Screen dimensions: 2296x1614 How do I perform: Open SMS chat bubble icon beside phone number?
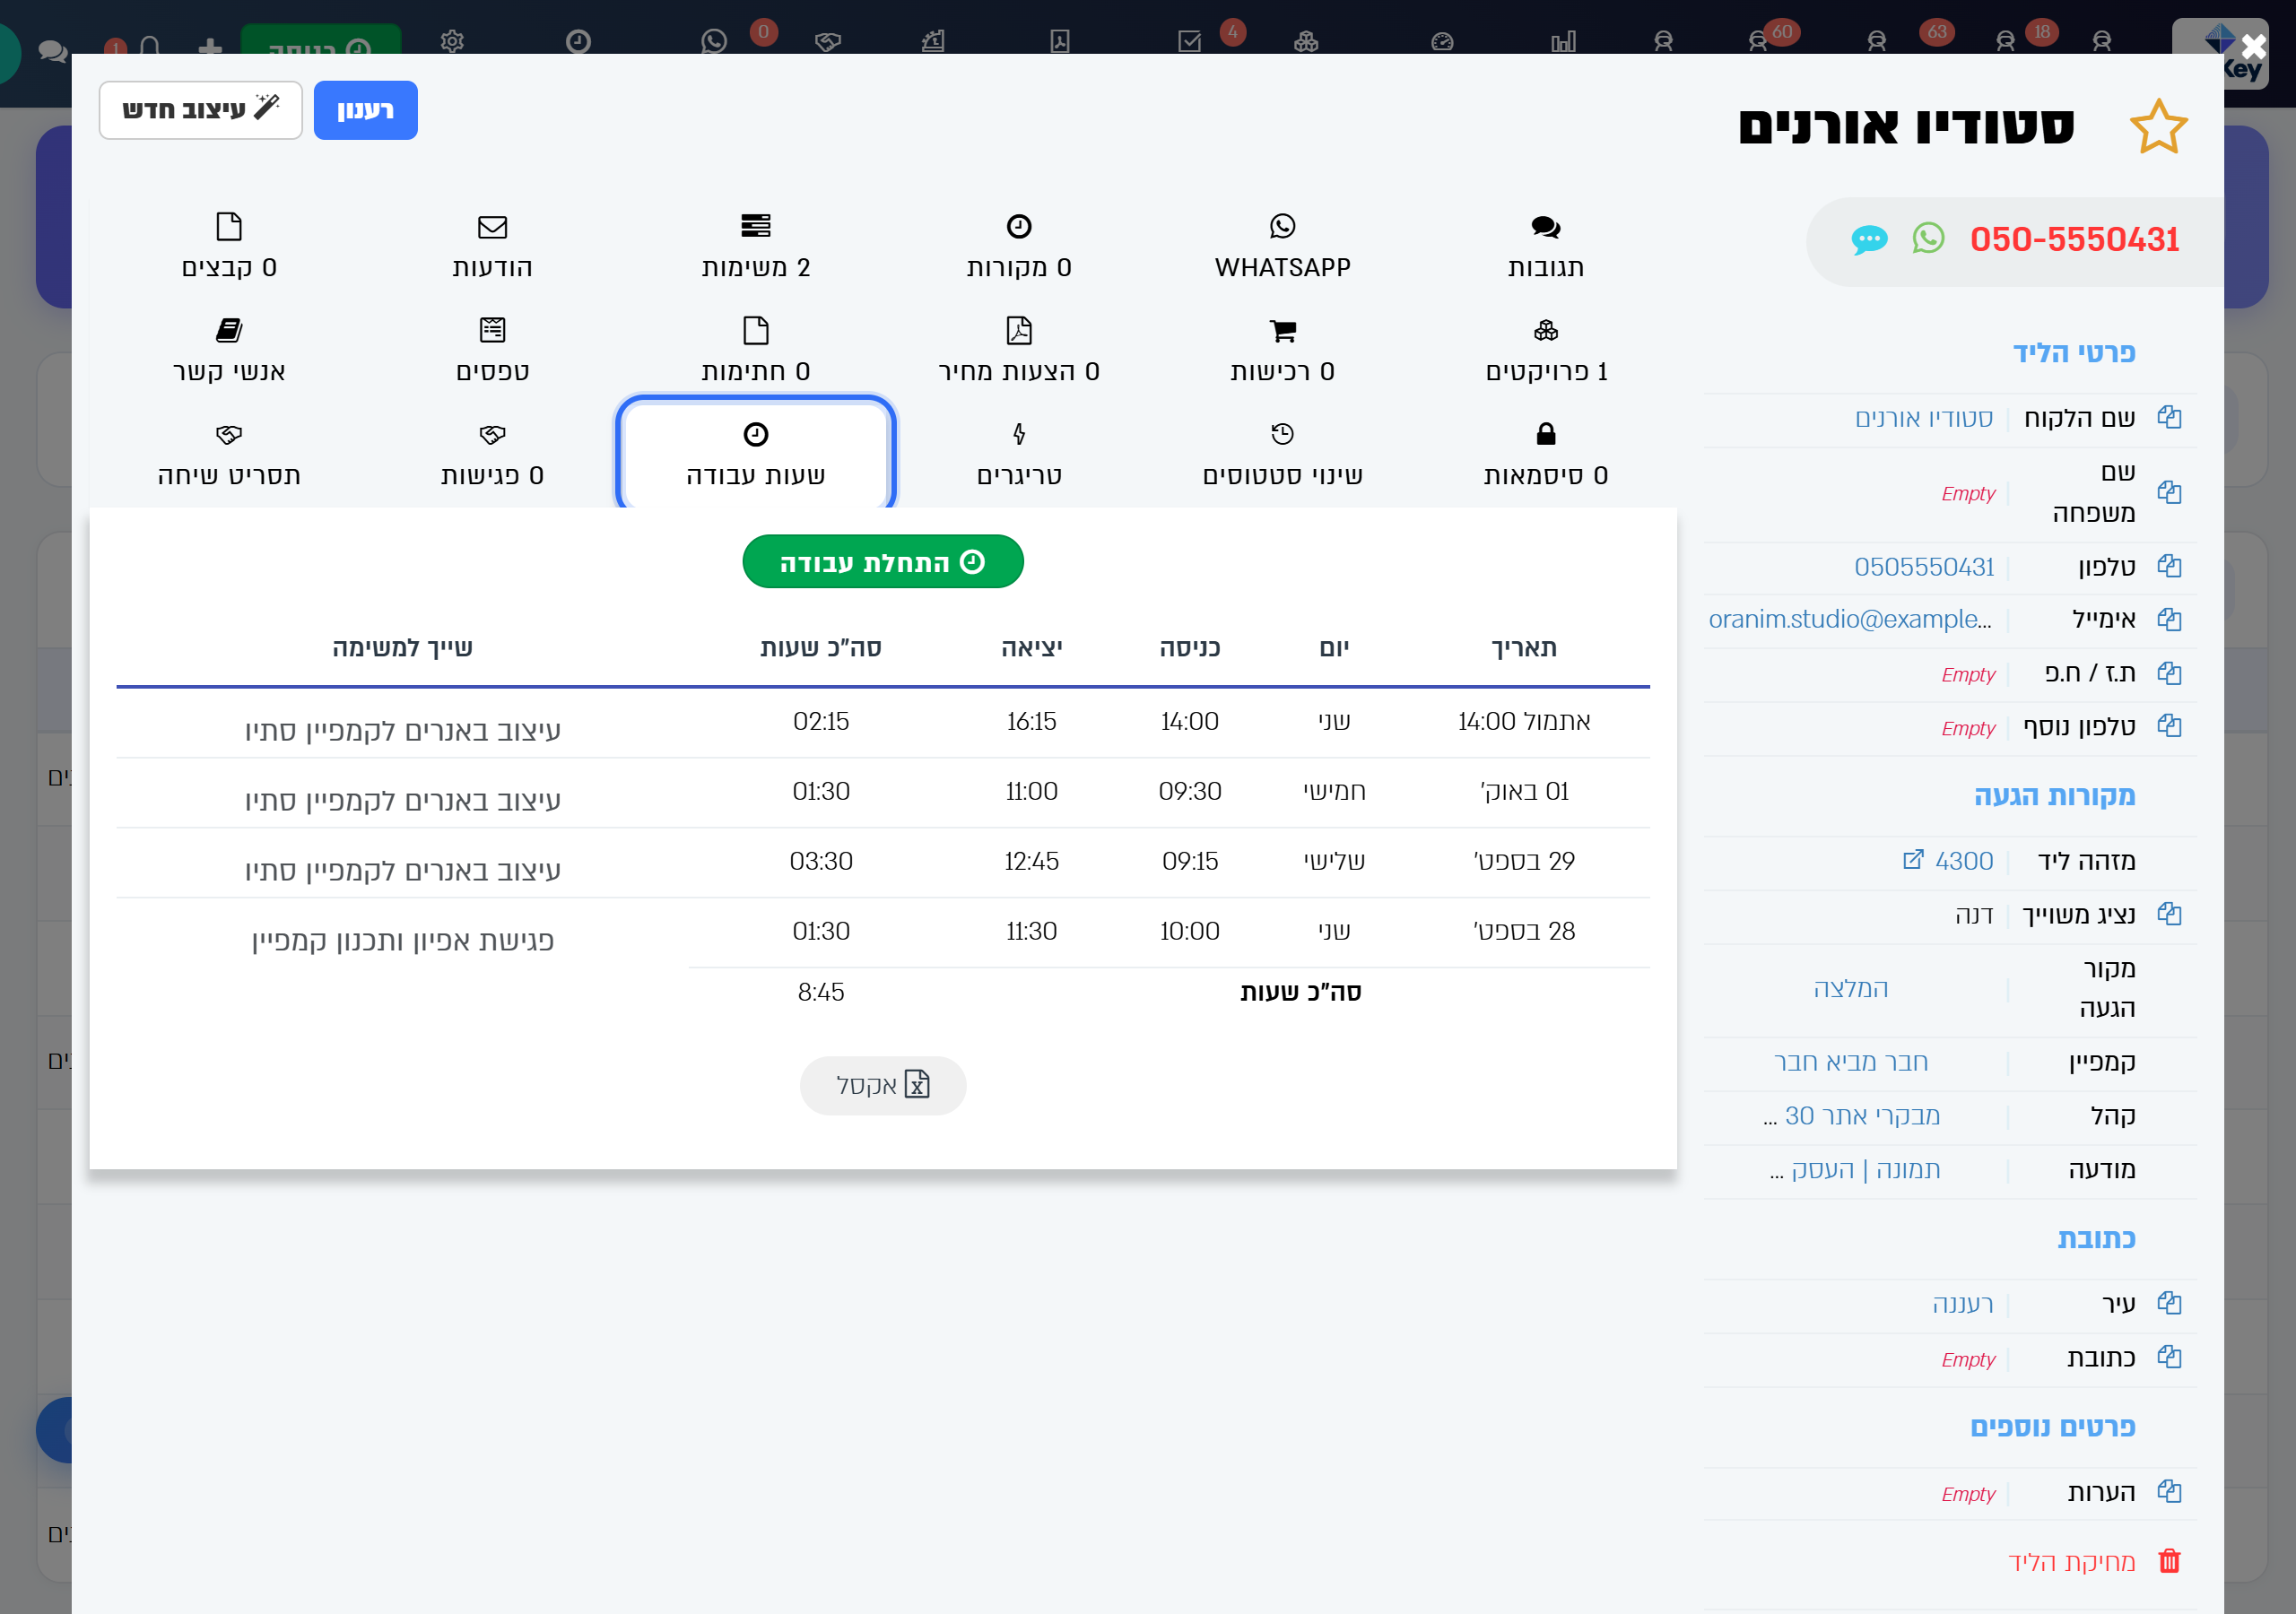(x=1868, y=240)
